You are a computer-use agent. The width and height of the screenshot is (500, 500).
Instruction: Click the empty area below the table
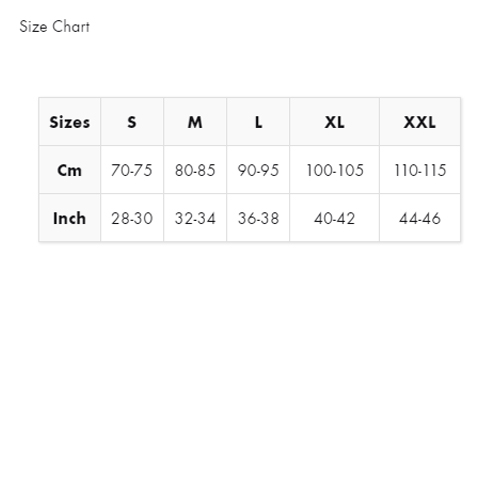(250, 367)
